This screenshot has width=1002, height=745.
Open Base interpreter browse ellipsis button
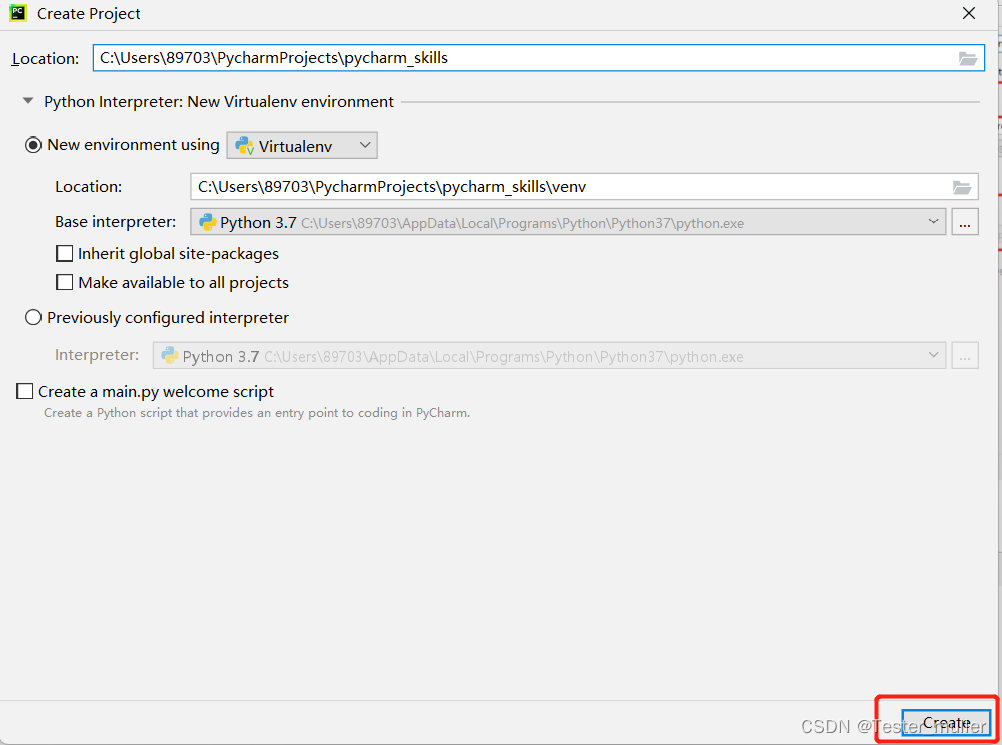point(965,222)
